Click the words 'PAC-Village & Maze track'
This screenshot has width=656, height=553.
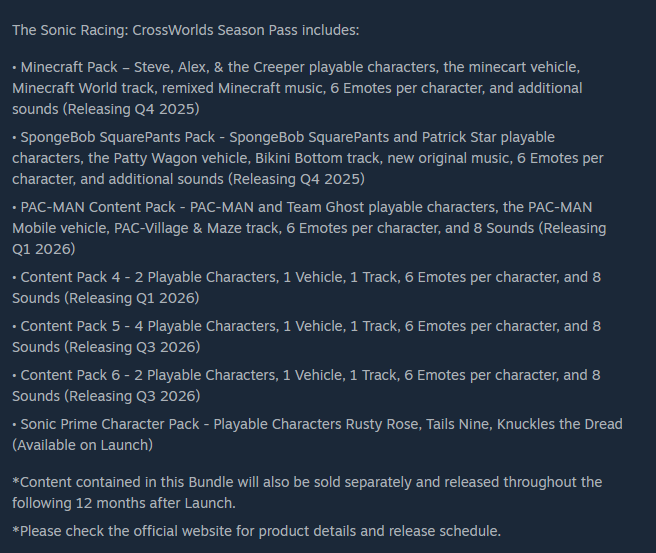(198, 228)
